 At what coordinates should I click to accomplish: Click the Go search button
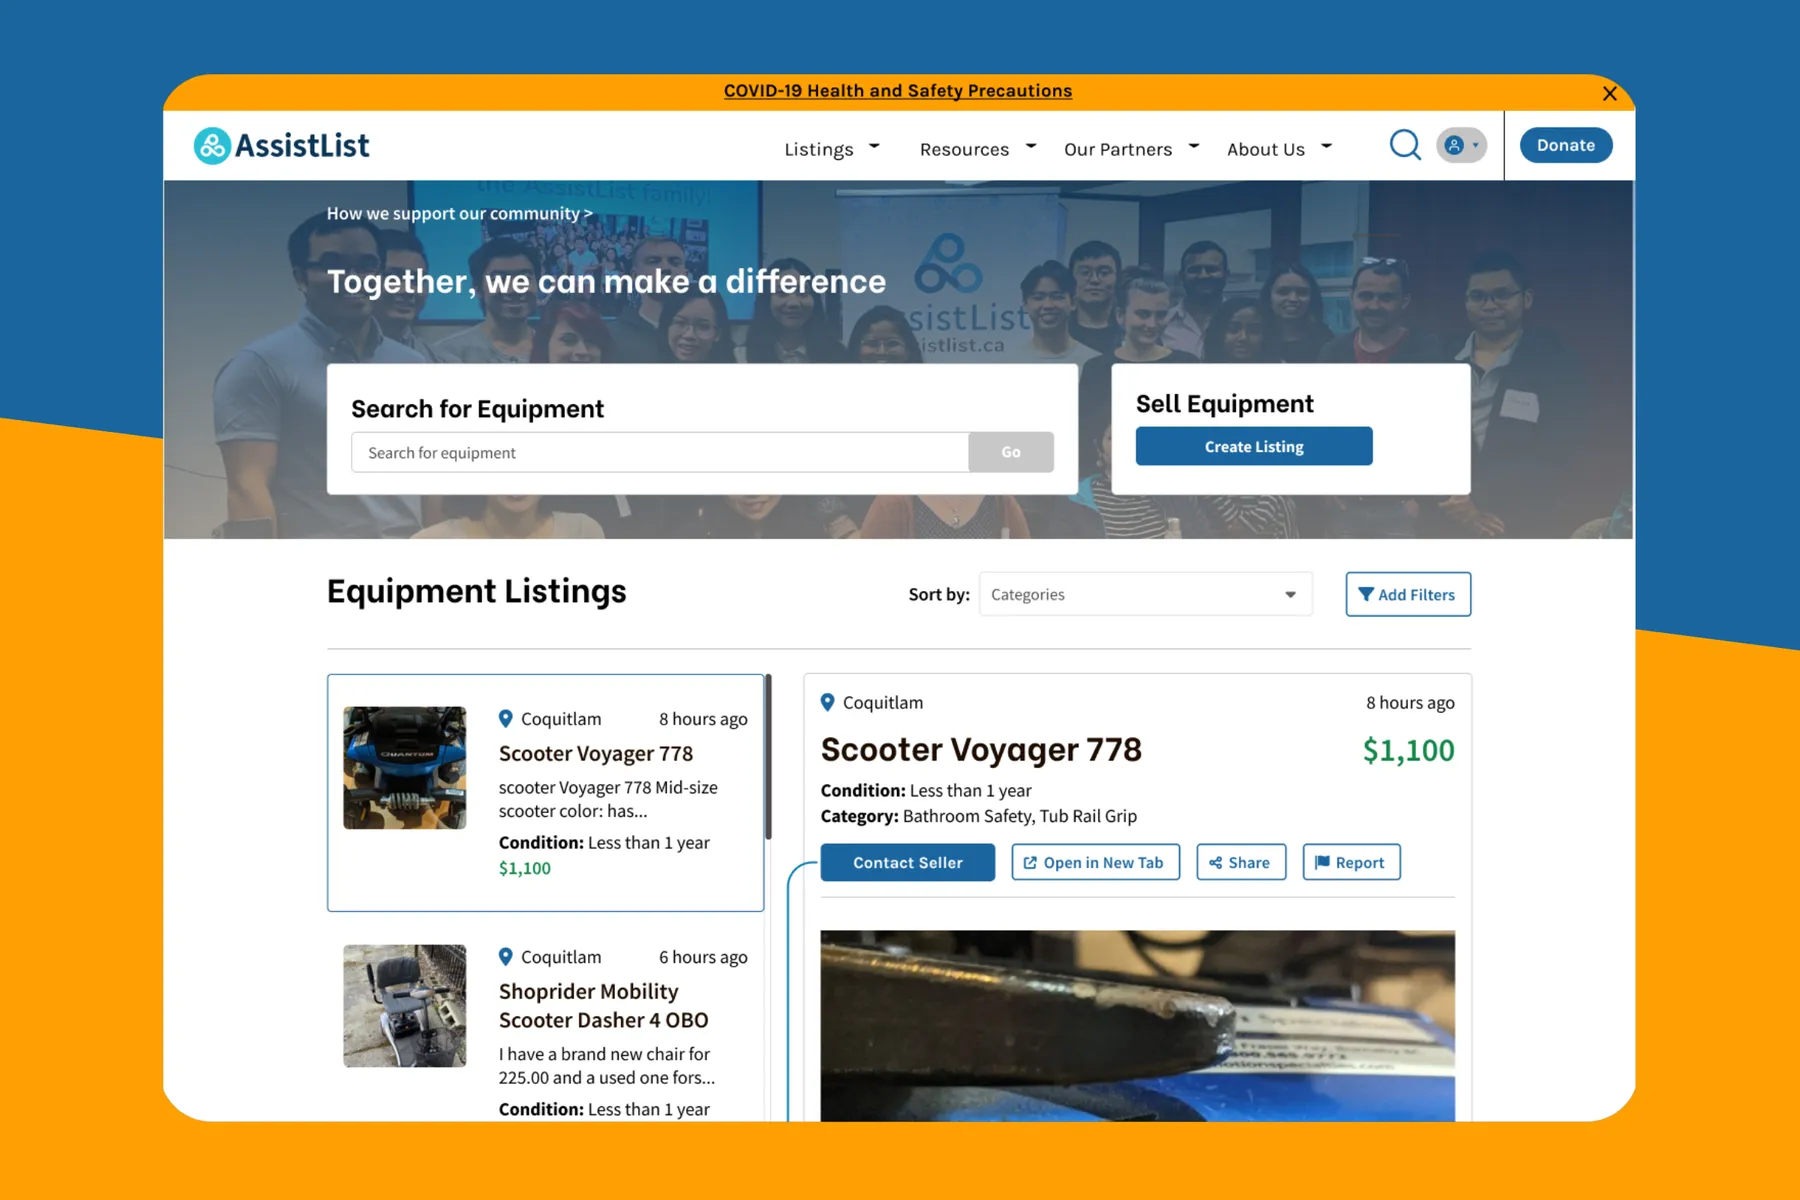pos(1011,452)
